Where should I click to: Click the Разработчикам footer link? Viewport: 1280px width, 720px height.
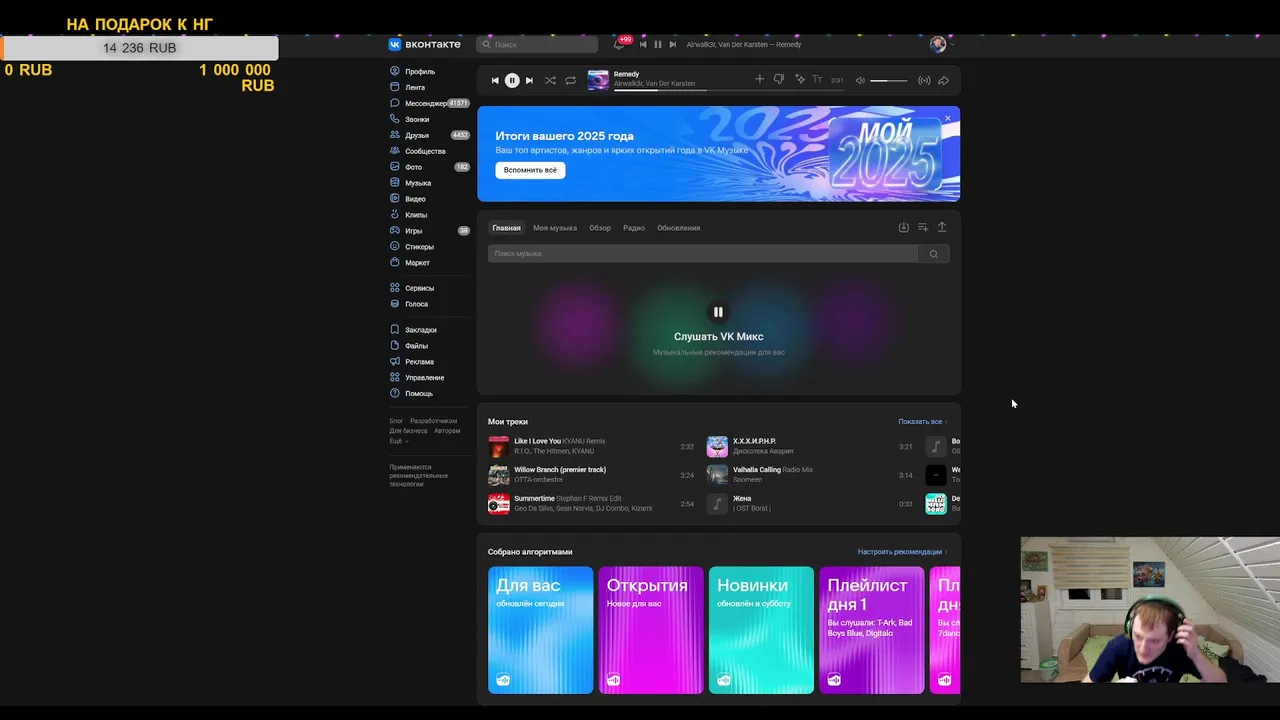[x=433, y=421]
